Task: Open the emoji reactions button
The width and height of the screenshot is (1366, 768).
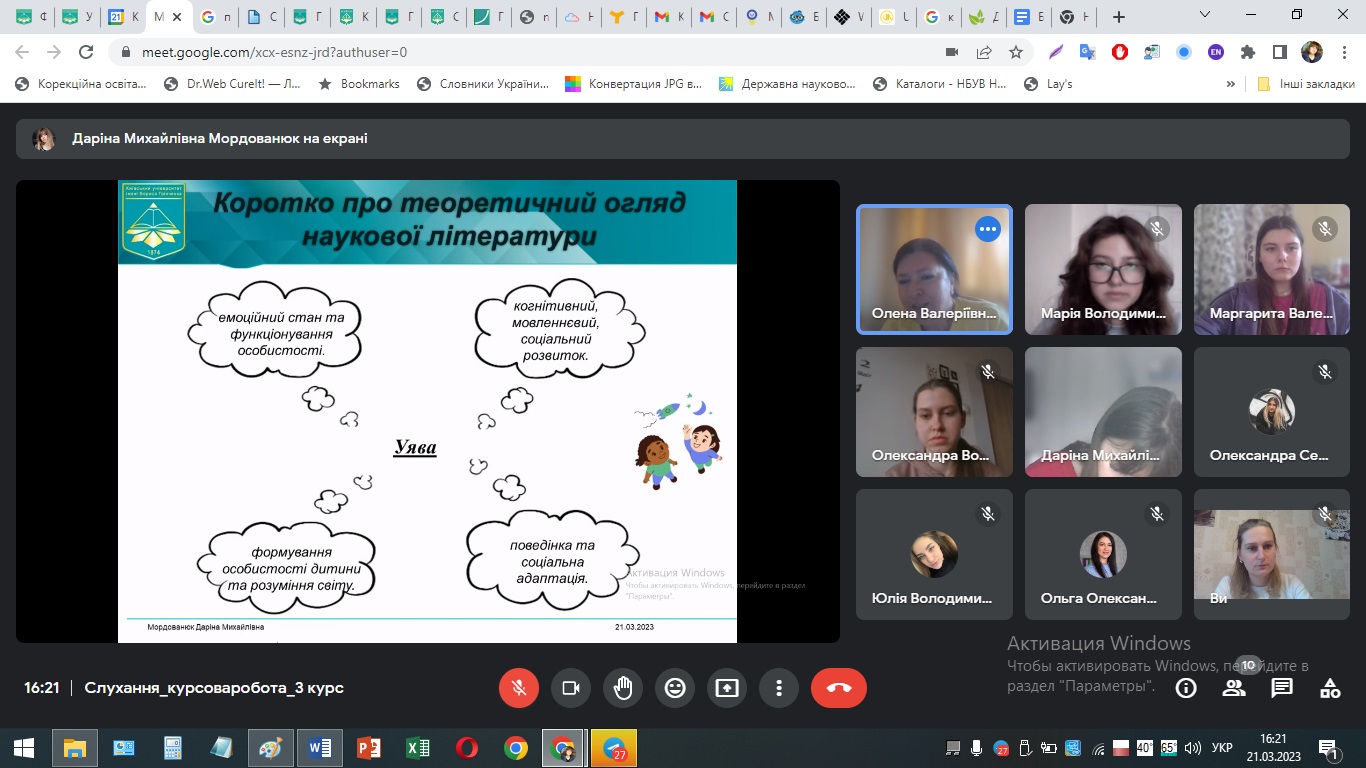Action: point(675,688)
